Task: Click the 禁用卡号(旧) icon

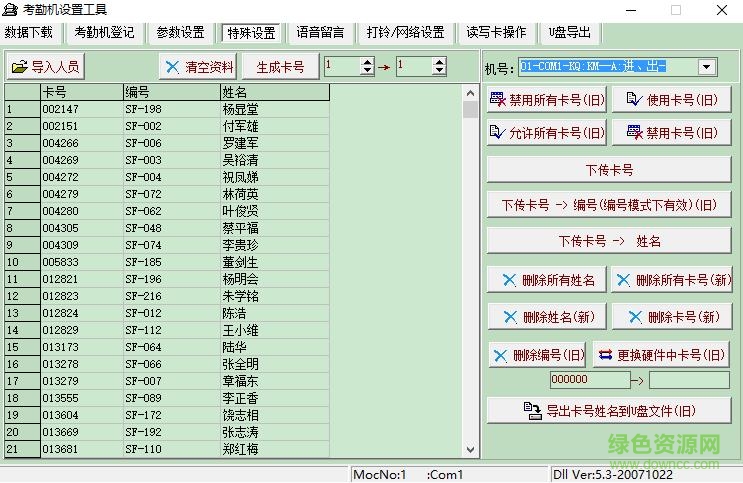Action: point(634,132)
